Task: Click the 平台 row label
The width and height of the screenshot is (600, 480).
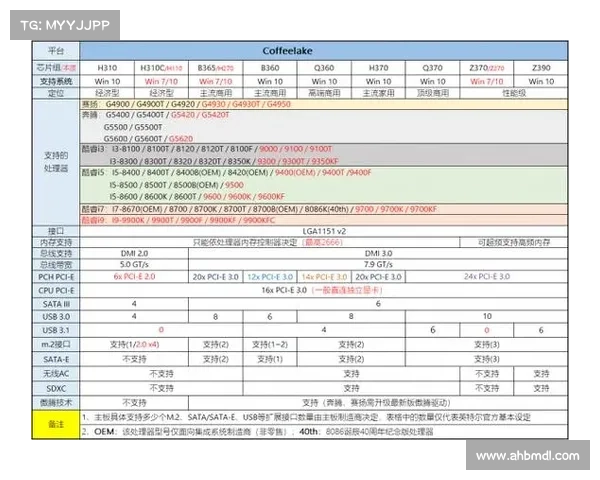Action: coord(56,51)
